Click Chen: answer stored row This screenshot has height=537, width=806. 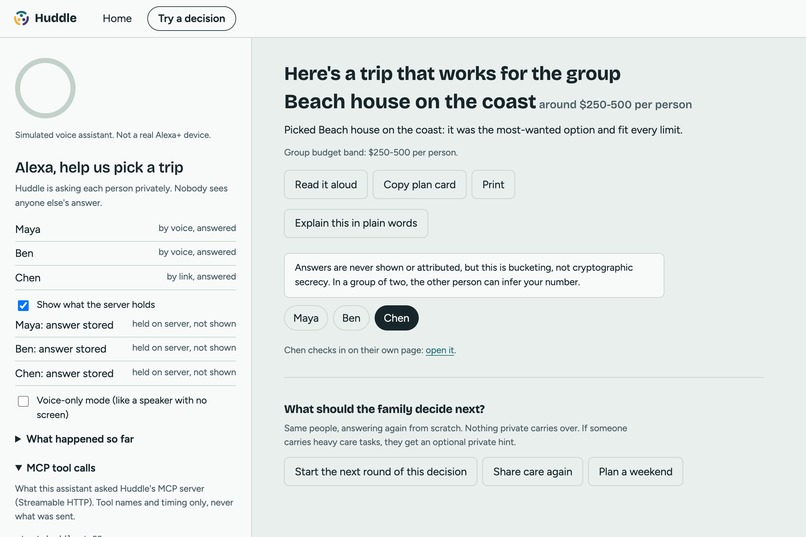click(x=125, y=373)
